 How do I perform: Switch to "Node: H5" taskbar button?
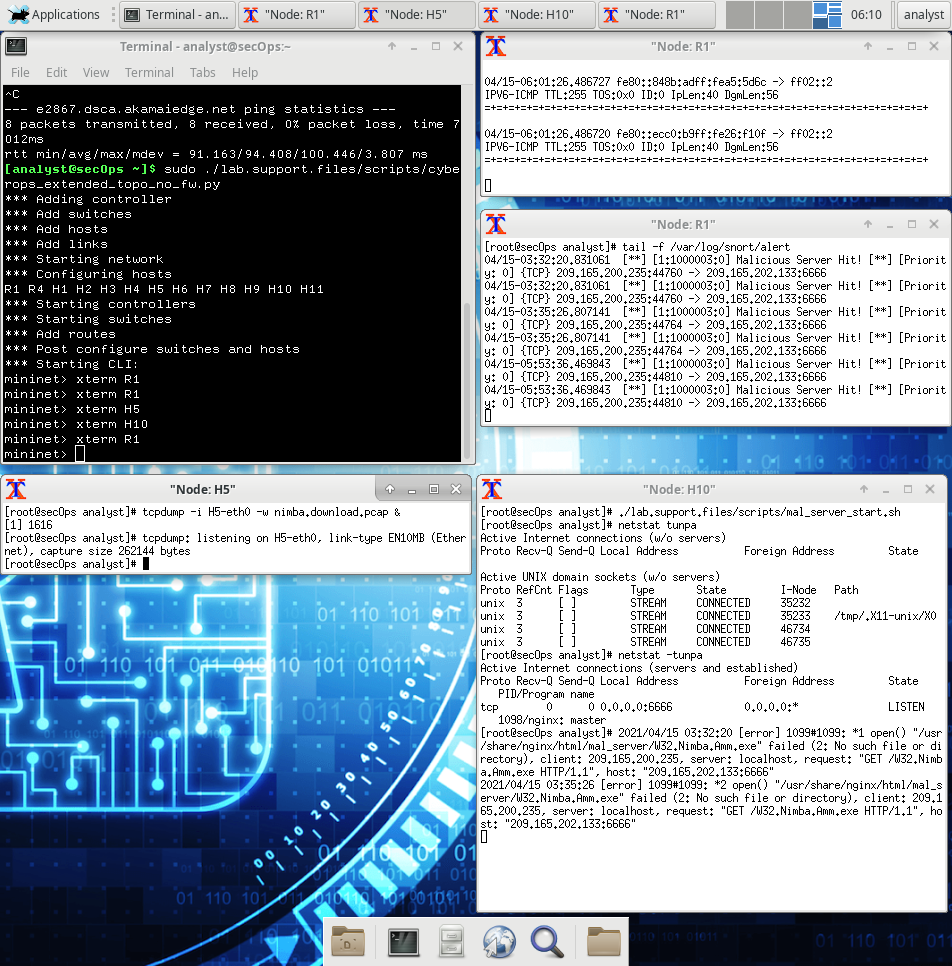(x=417, y=14)
